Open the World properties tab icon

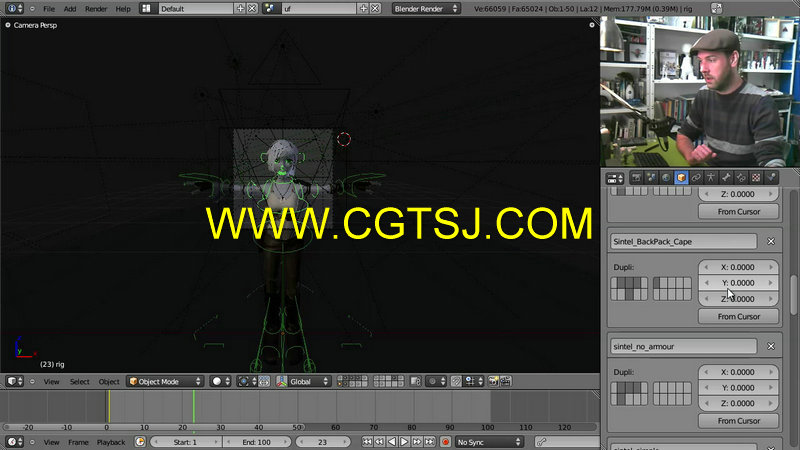point(666,178)
